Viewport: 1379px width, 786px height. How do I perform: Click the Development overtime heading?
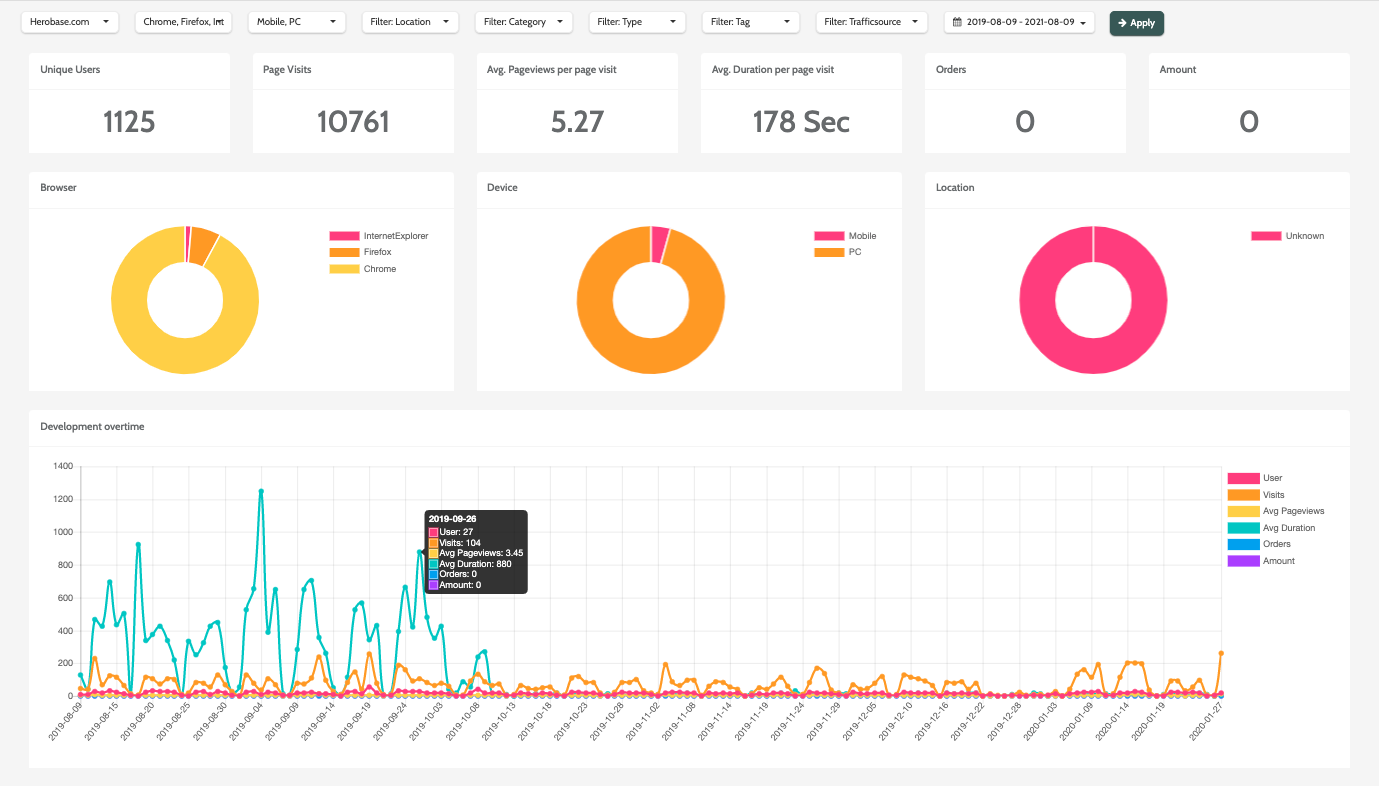point(92,426)
